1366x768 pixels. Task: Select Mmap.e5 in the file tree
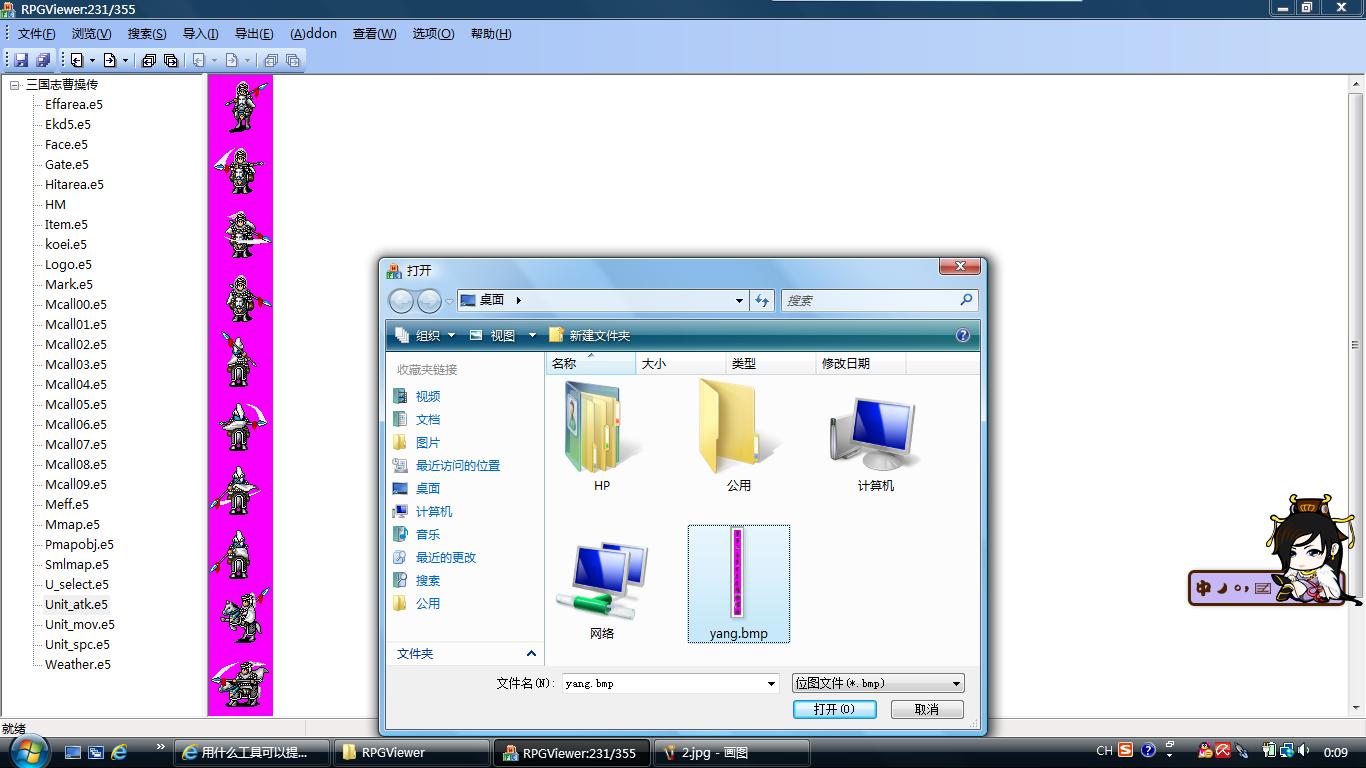click(72, 524)
